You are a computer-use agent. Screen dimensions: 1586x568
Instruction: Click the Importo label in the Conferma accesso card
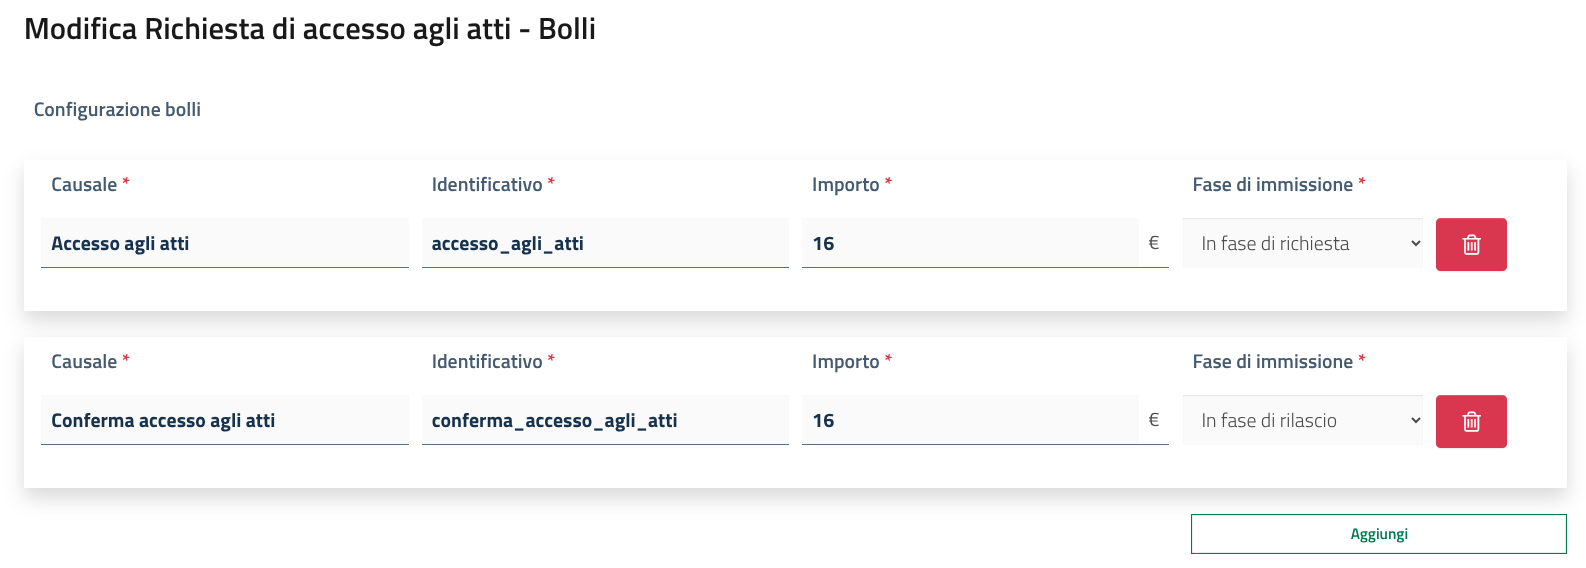[x=846, y=362]
